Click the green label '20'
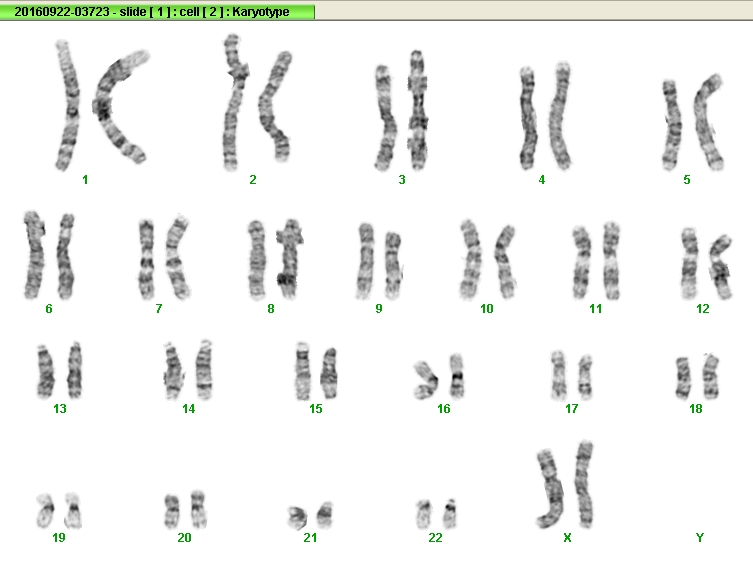Image resolution: width=753 pixels, height=579 pixels. coord(184,538)
